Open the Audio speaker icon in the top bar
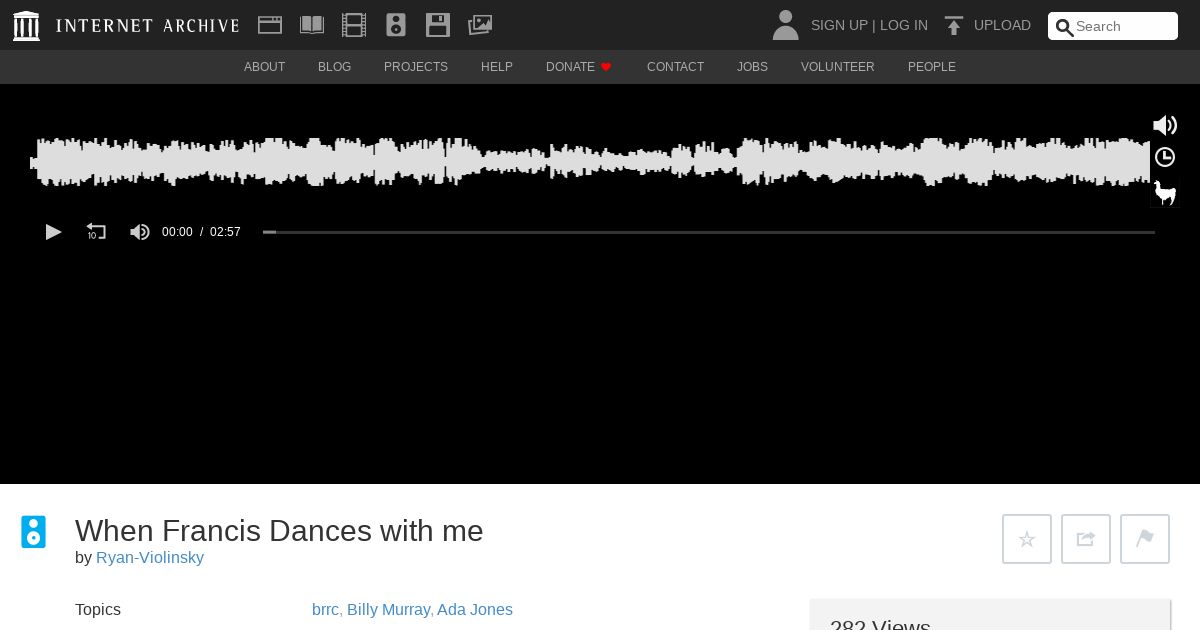 tap(396, 25)
